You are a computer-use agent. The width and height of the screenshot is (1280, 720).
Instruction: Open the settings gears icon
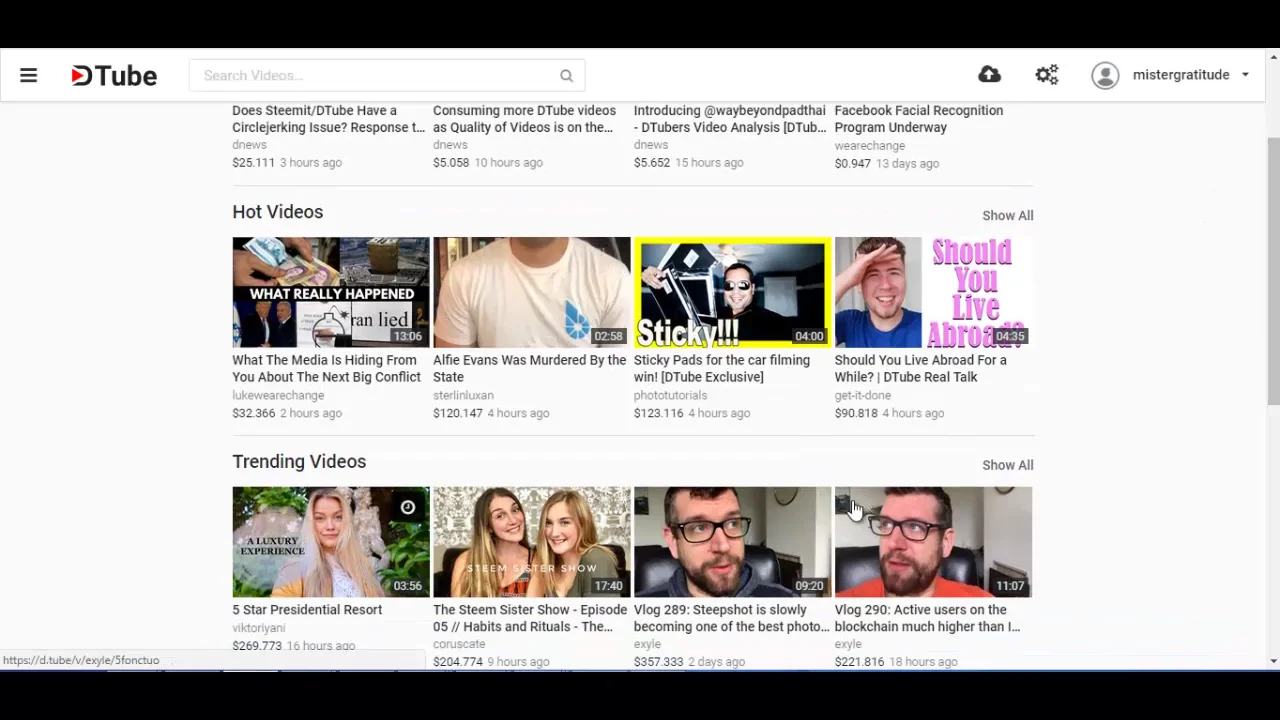click(x=1047, y=75)
